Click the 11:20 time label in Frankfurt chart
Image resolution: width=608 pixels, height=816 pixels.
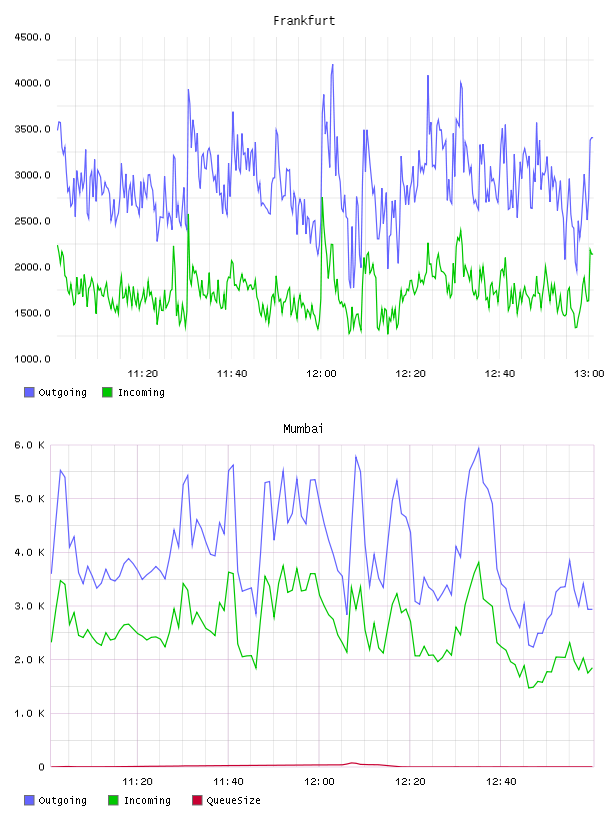pos(143,373)
